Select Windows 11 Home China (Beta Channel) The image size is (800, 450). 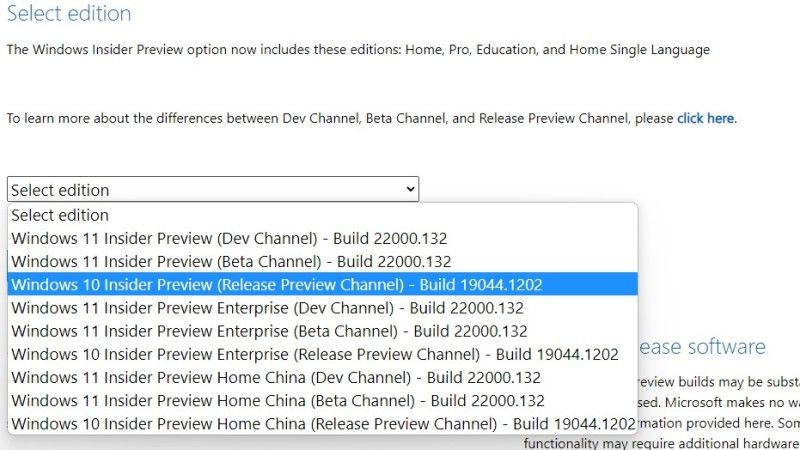322,401
